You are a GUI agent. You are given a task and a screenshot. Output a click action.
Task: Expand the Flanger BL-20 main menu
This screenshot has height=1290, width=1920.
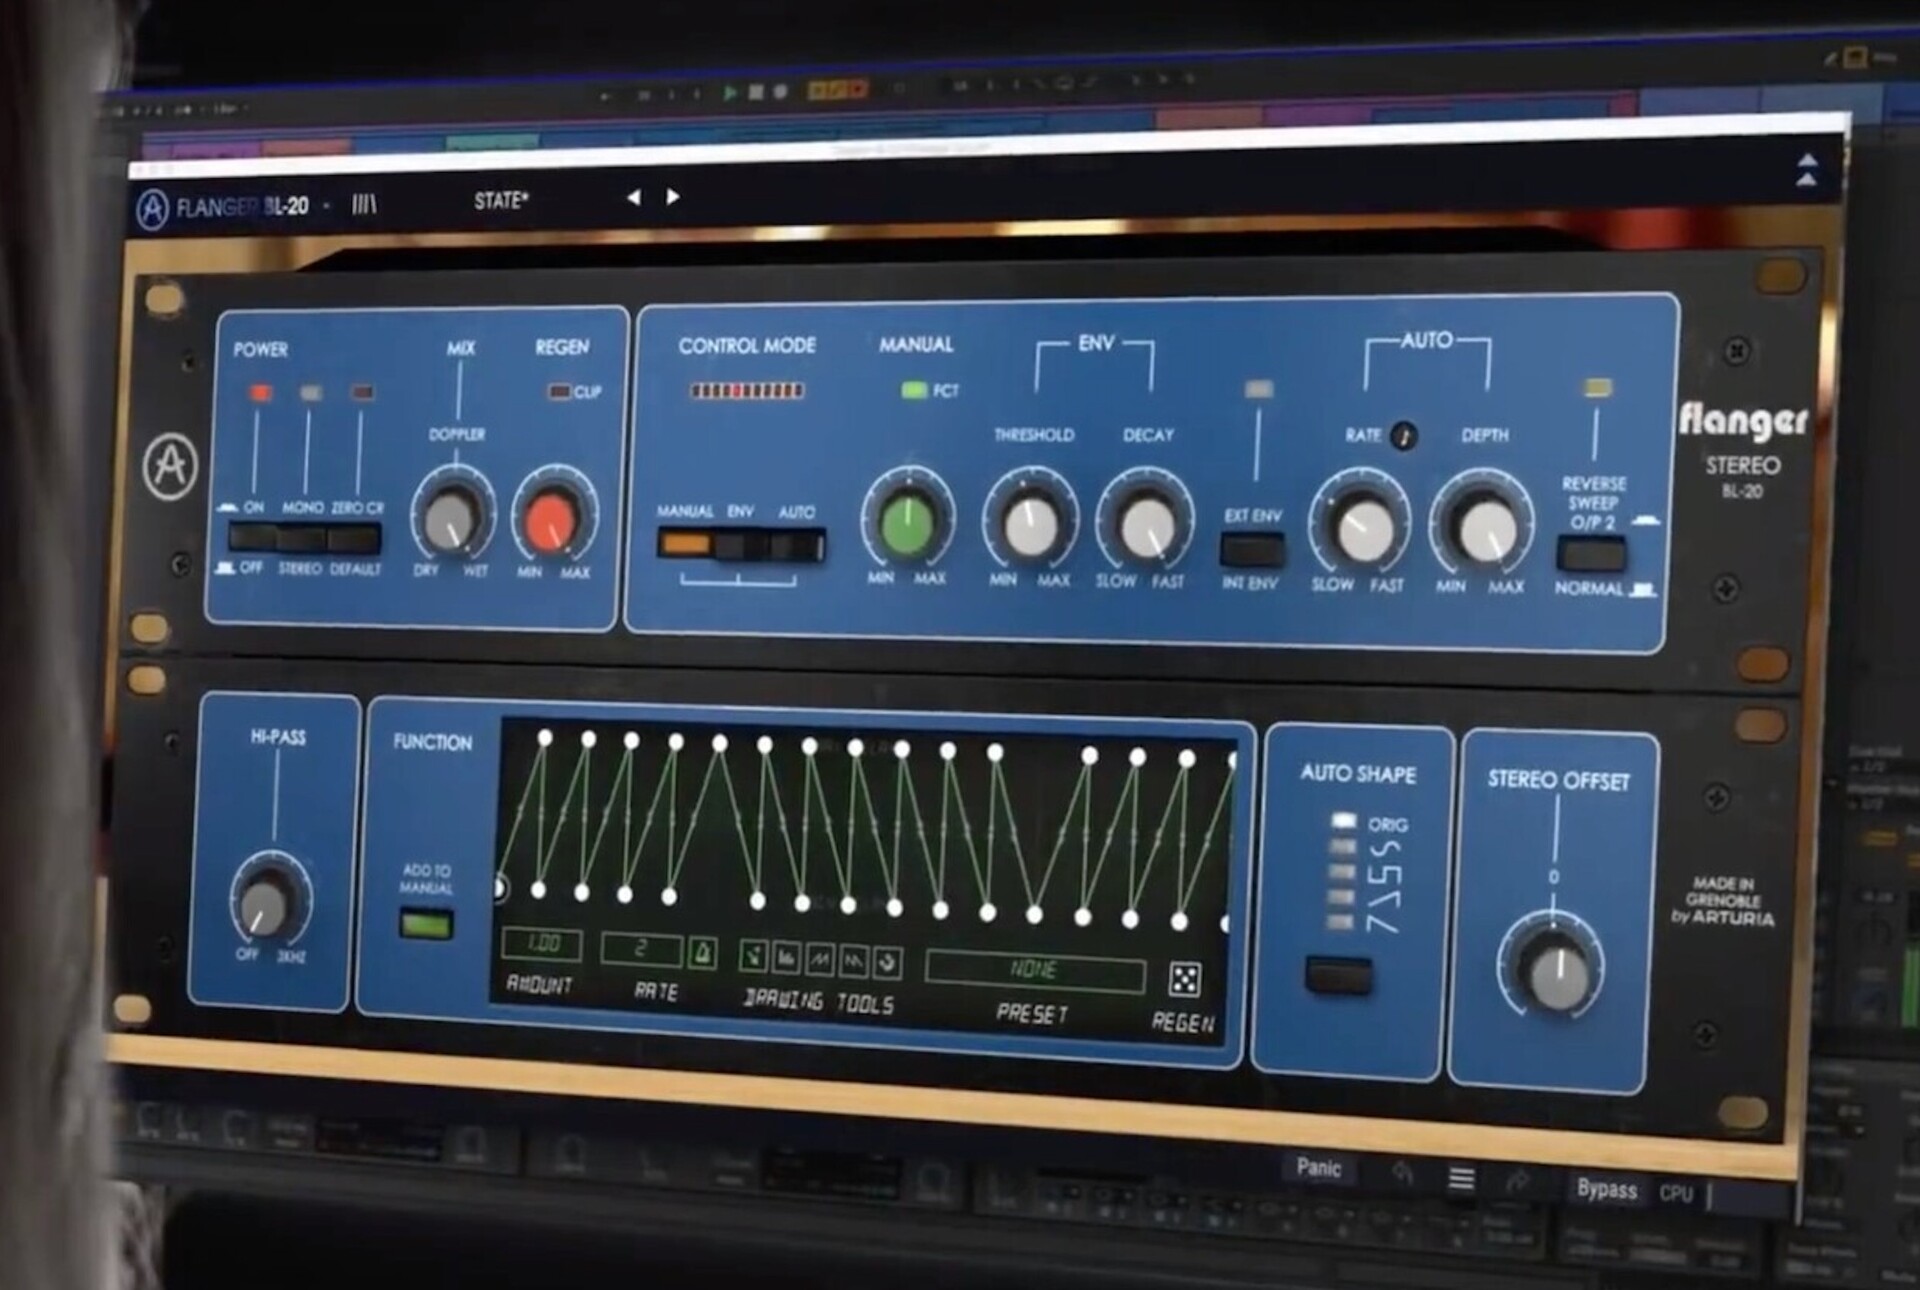click(x=242, y=207)
